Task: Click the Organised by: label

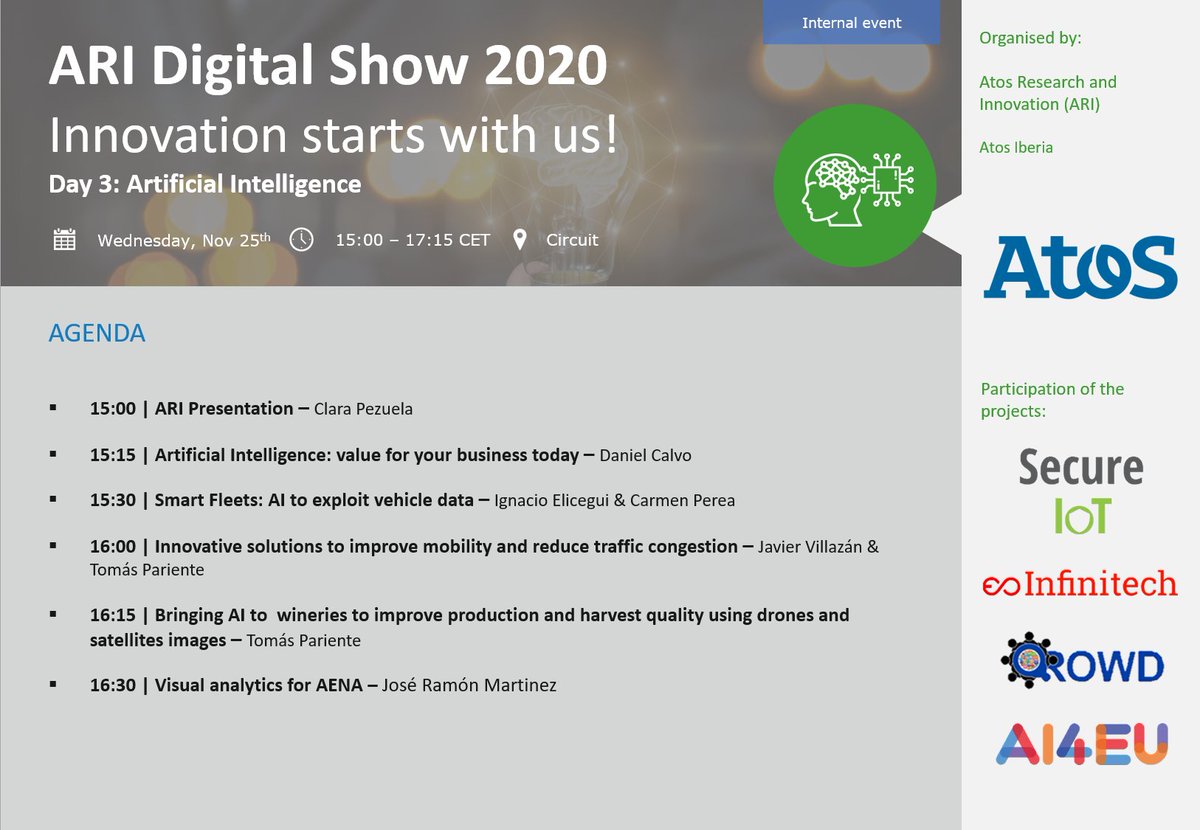Action: (1030, 38)
